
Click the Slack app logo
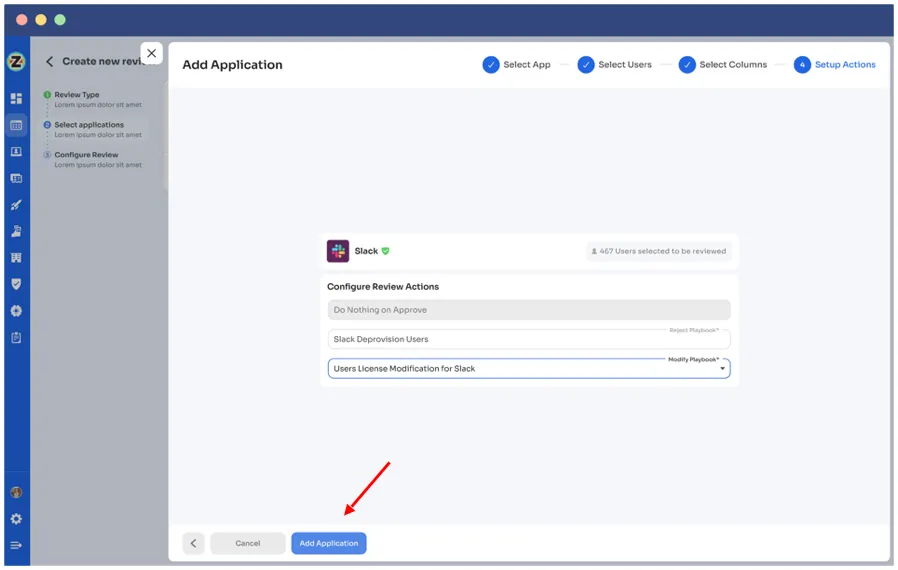point(338,251)
